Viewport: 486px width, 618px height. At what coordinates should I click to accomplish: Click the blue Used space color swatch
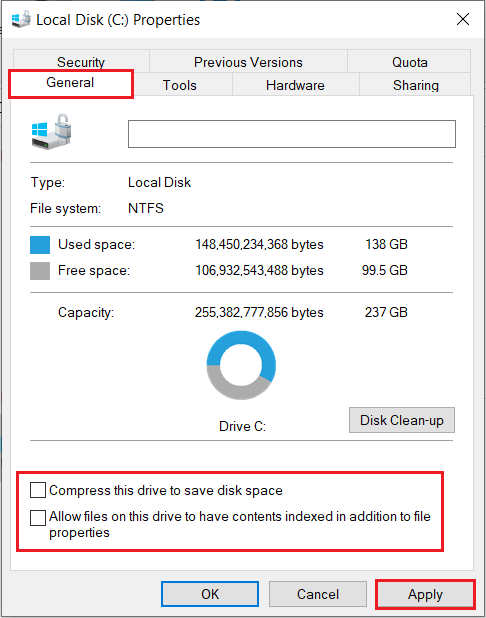click(40, 245)
